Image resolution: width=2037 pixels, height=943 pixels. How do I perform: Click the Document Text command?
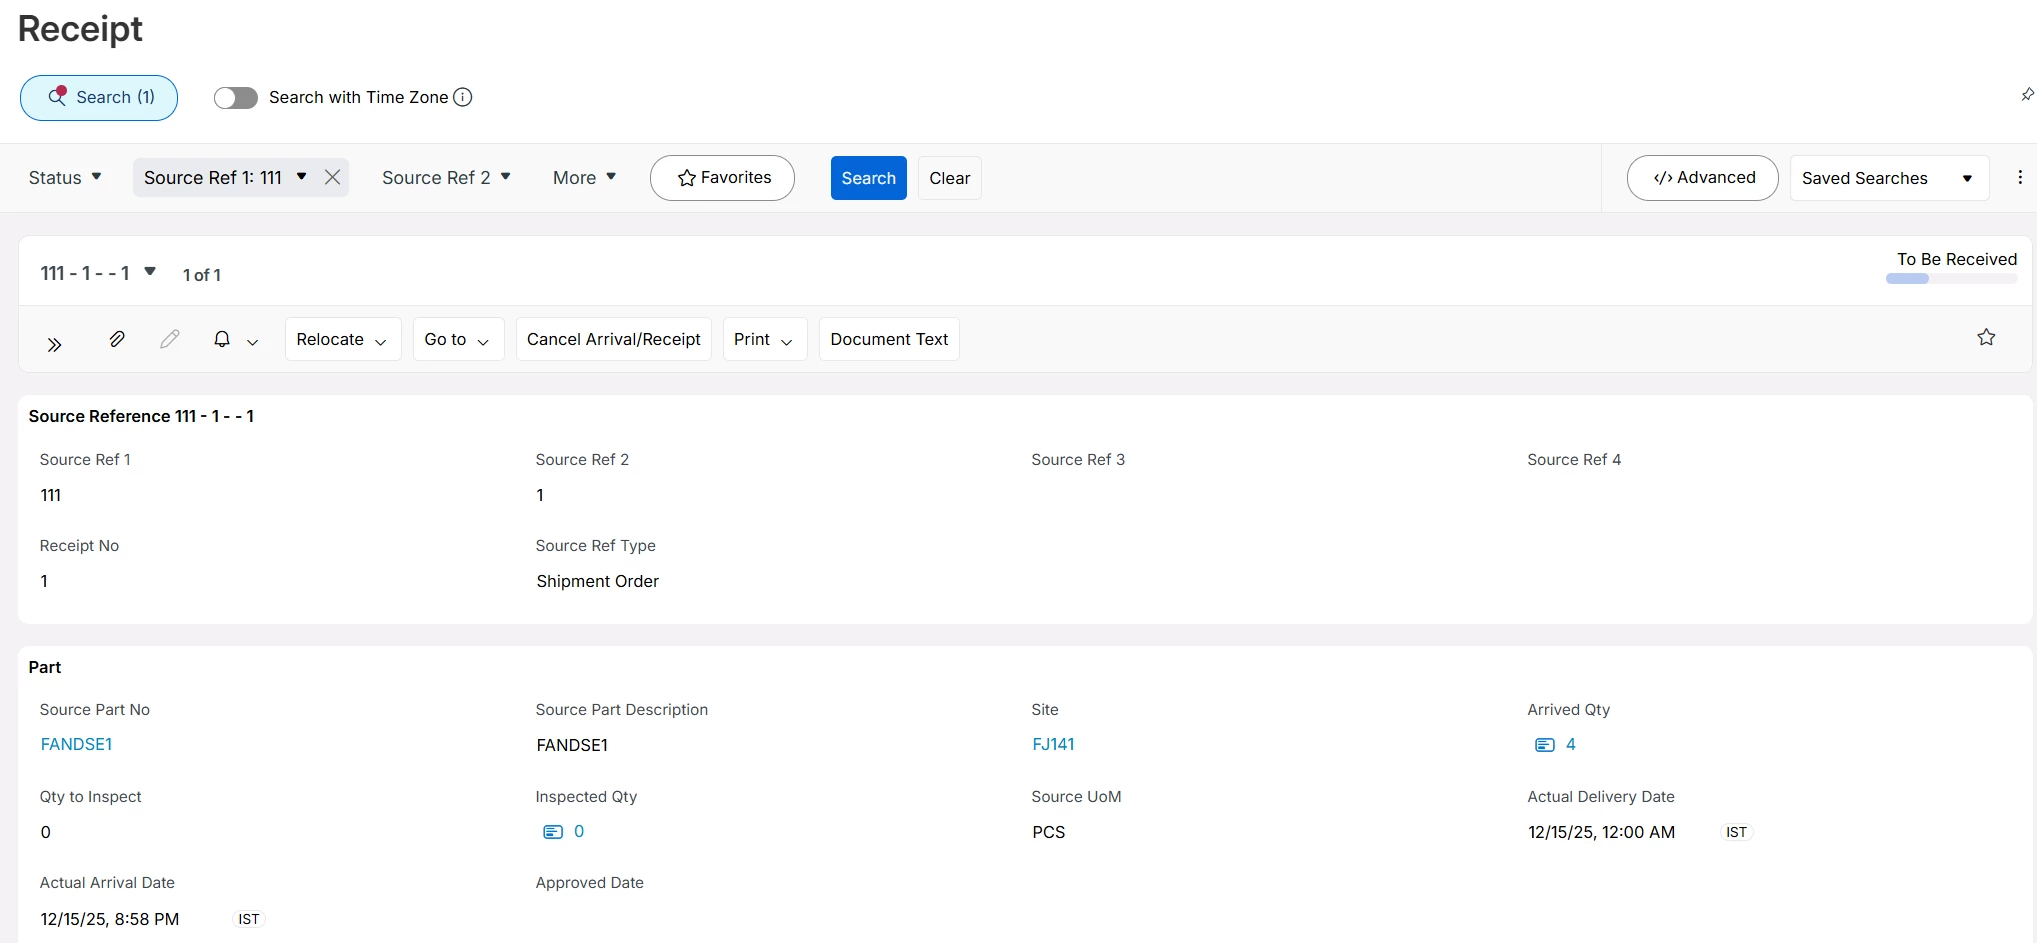[x=889, y=339]
